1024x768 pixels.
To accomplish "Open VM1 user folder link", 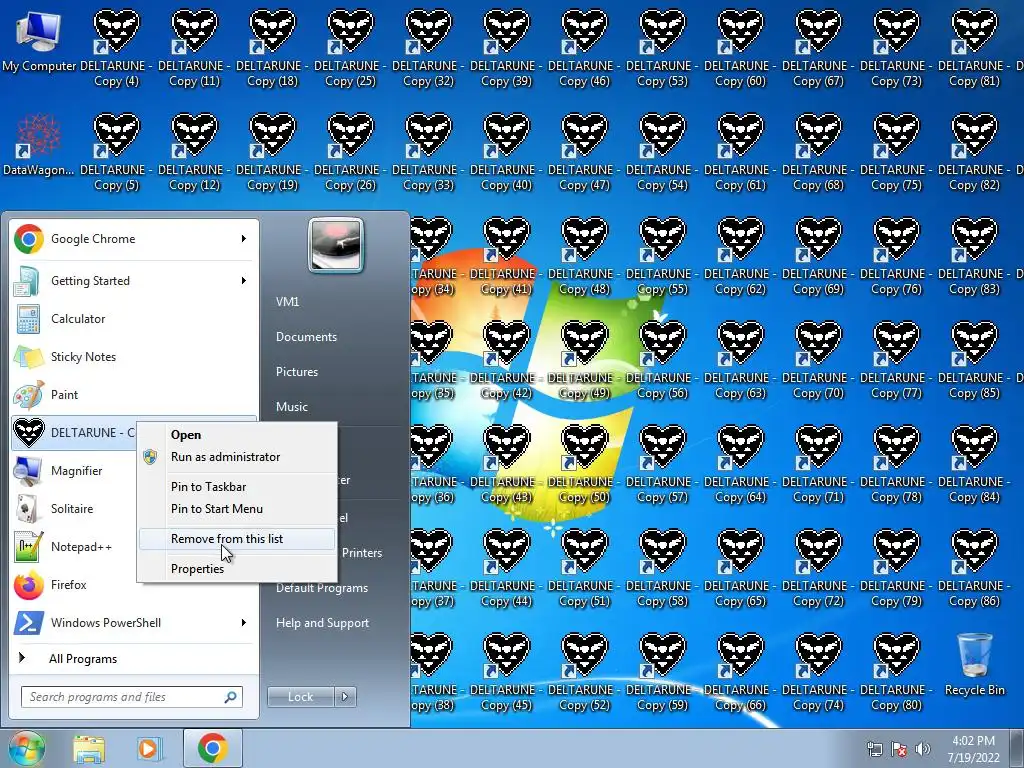I will tap(287, 302).
